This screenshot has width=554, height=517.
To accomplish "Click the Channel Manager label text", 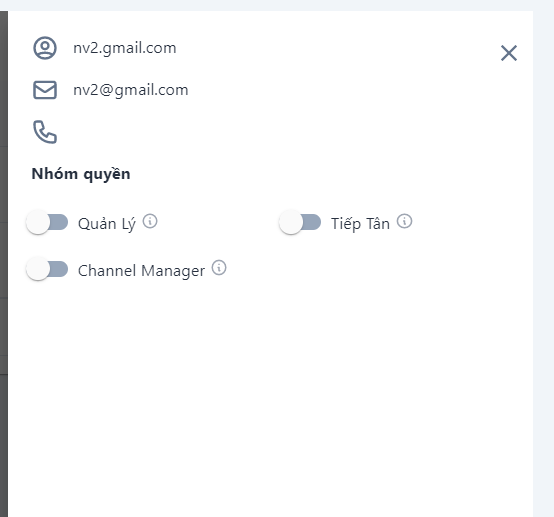I will [x=141, y=271].
